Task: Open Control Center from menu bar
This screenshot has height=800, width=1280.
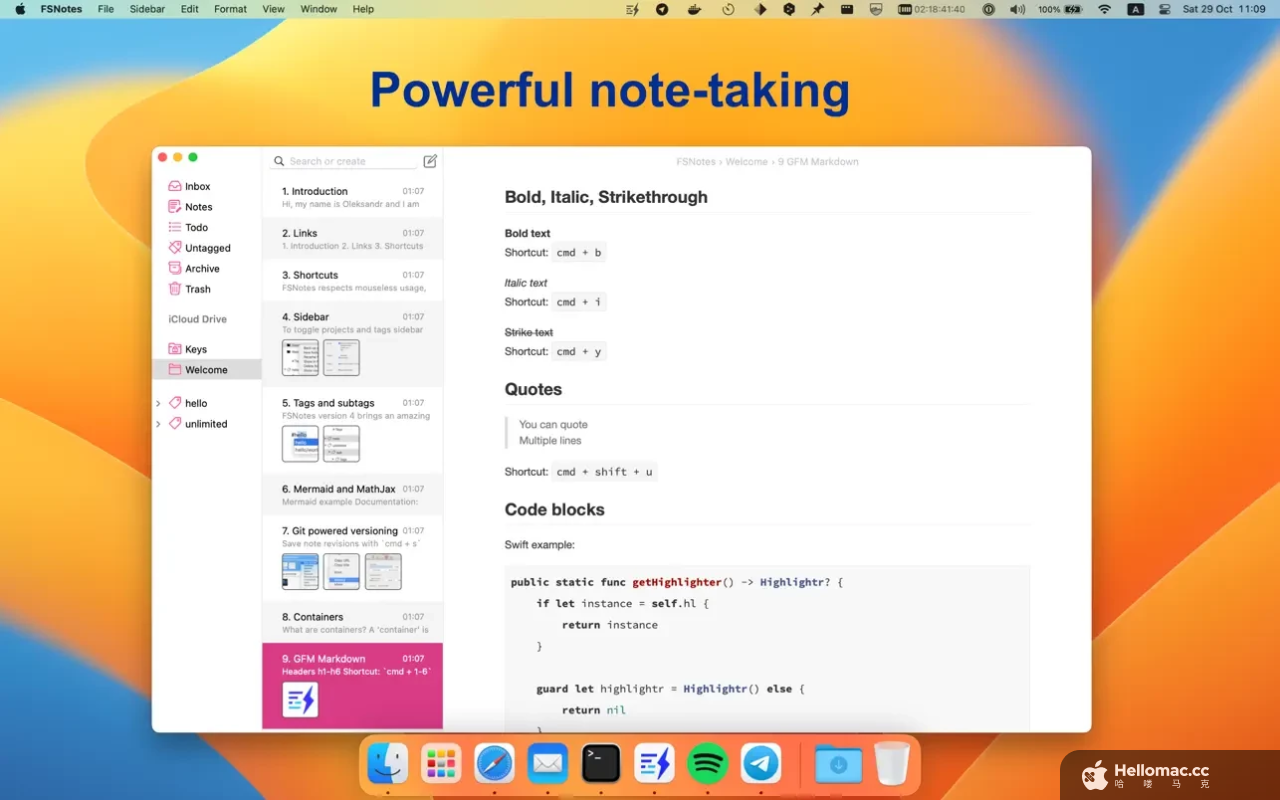Action: (x=1165, y=9)
